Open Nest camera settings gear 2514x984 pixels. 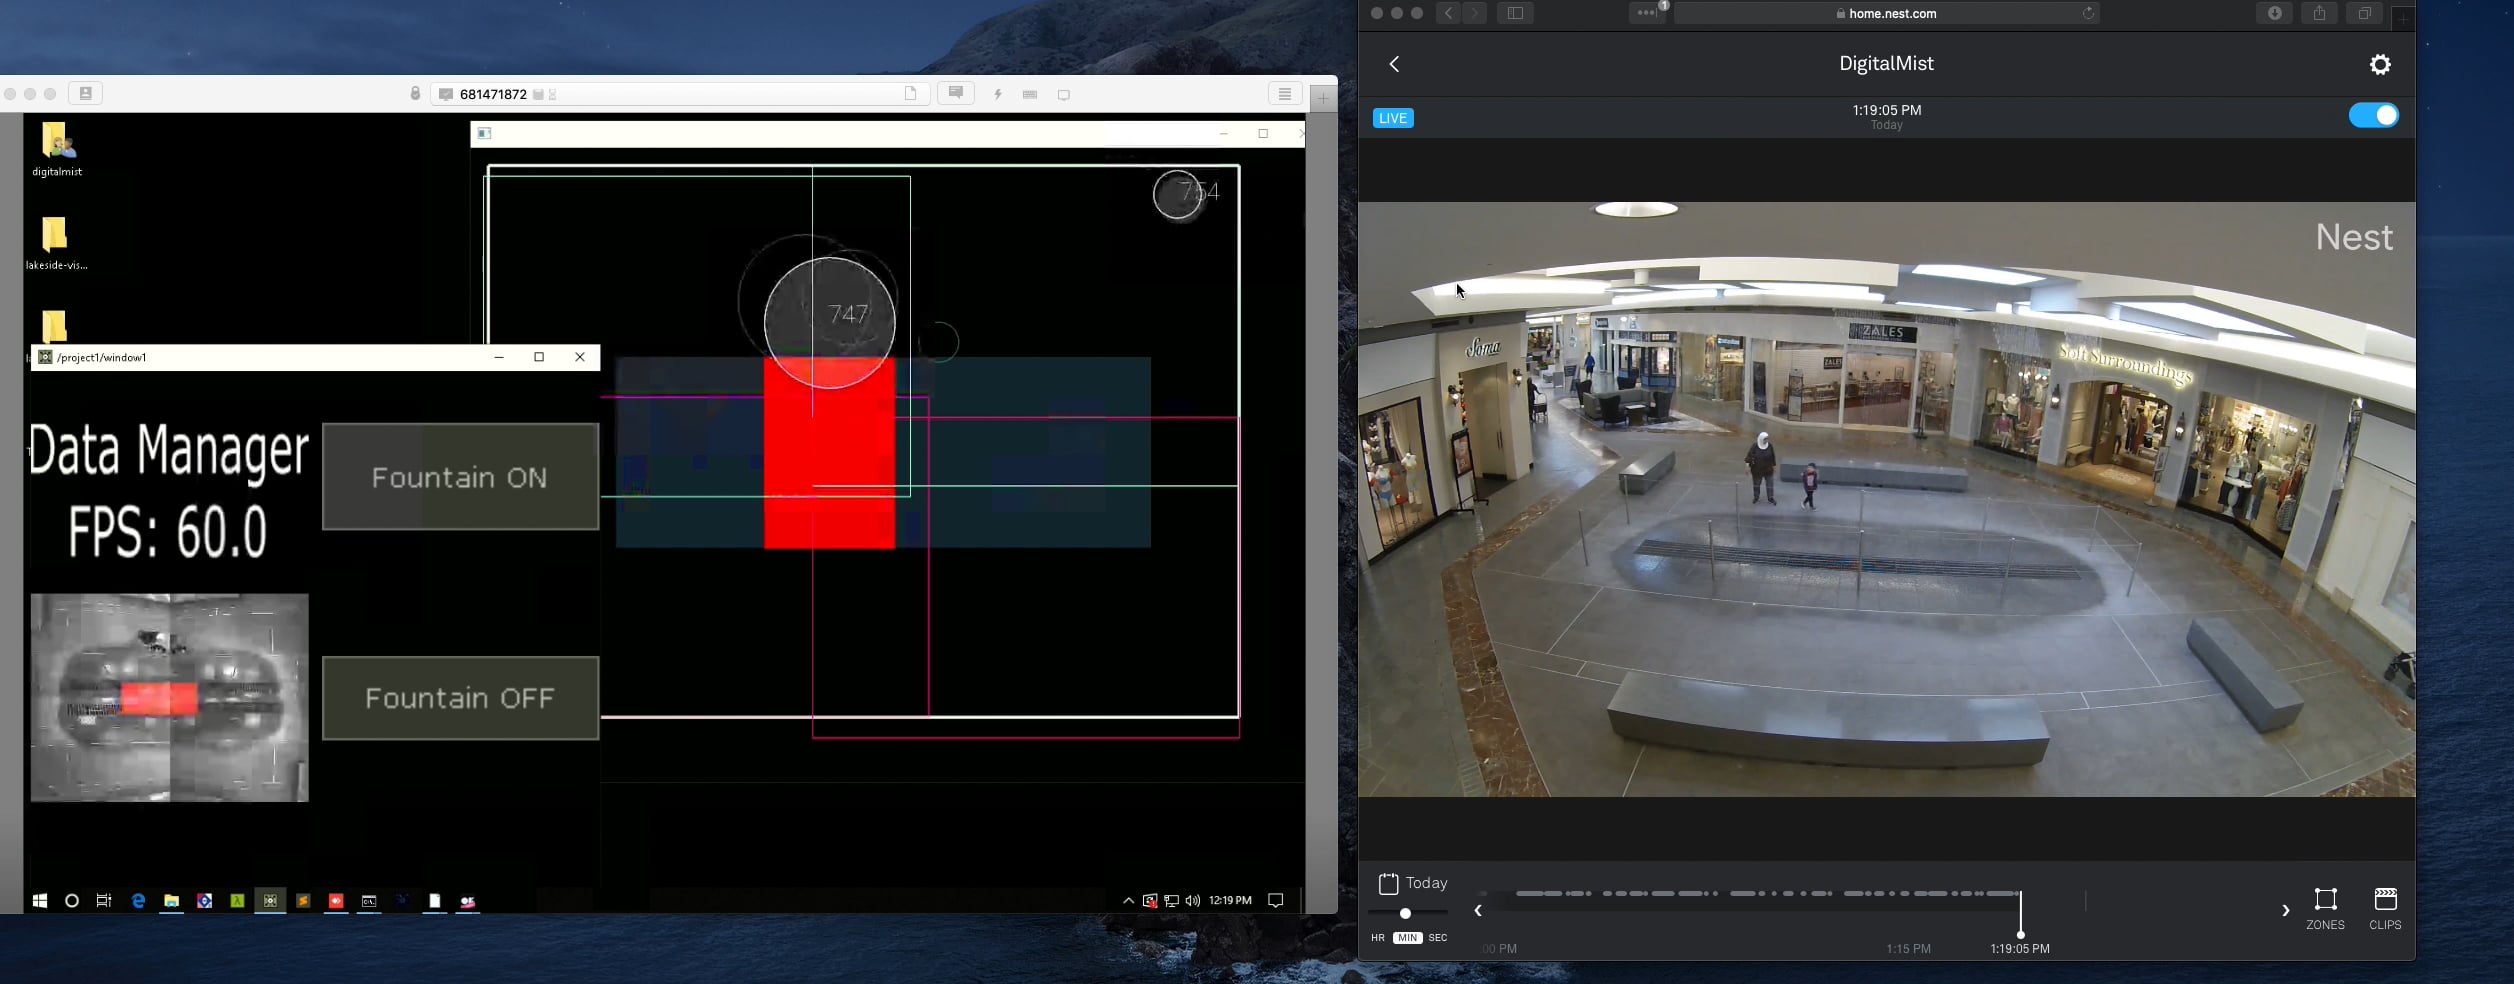(2380, 64)
